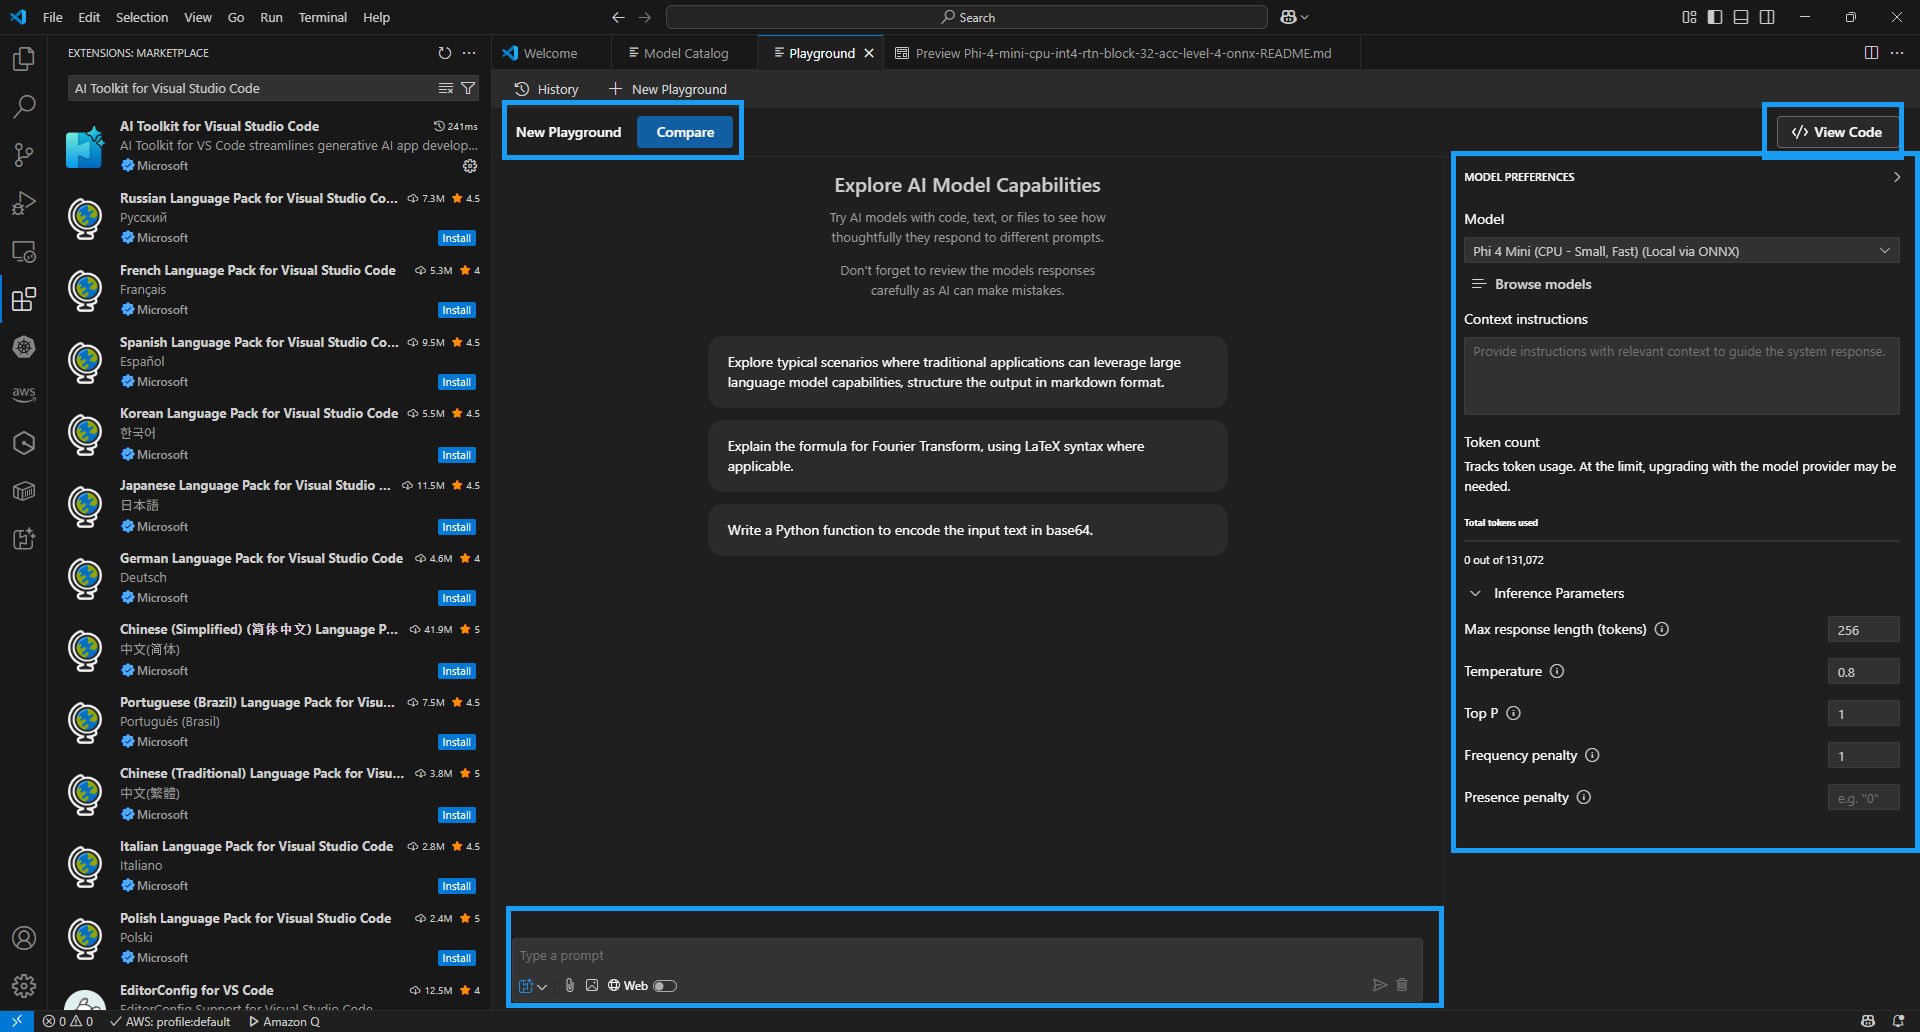Open the Search view in activity bar

pyautogui.click(x=24, y=106)
